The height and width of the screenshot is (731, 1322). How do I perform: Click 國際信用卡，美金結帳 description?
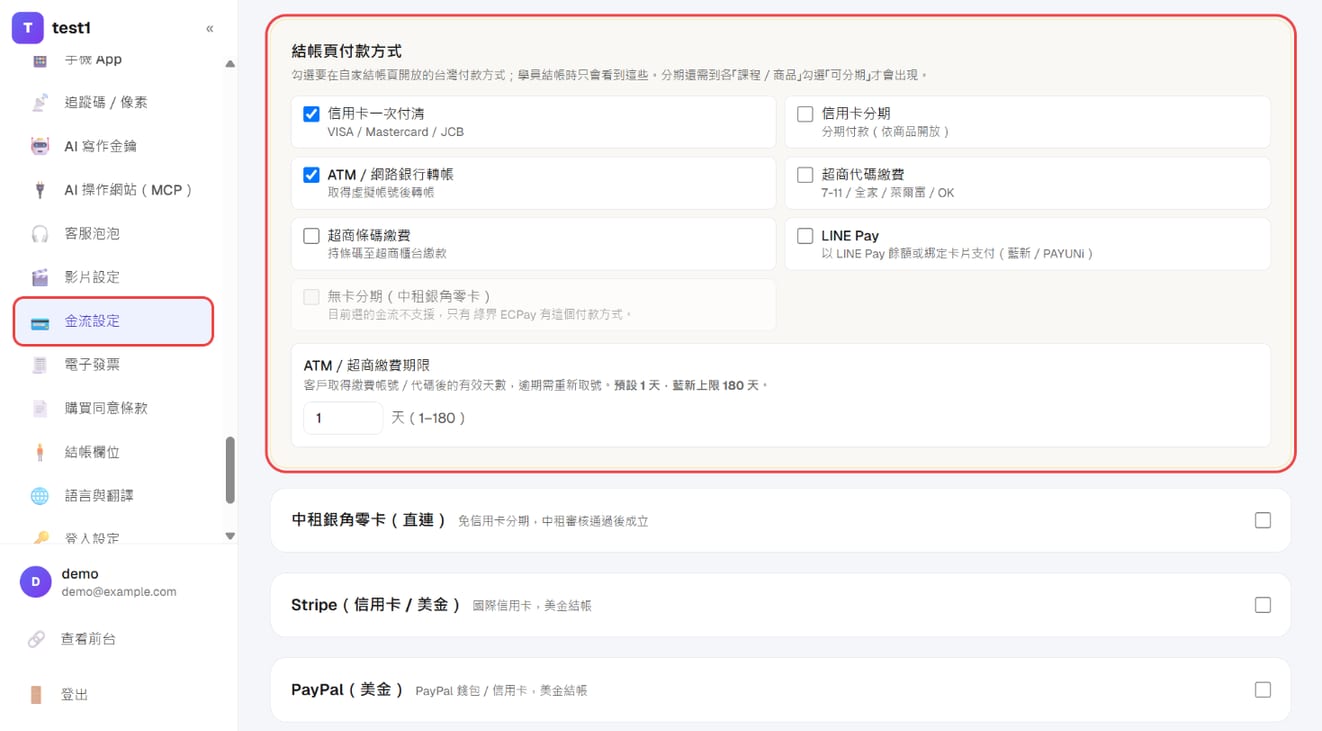click(x=532, y=606)
